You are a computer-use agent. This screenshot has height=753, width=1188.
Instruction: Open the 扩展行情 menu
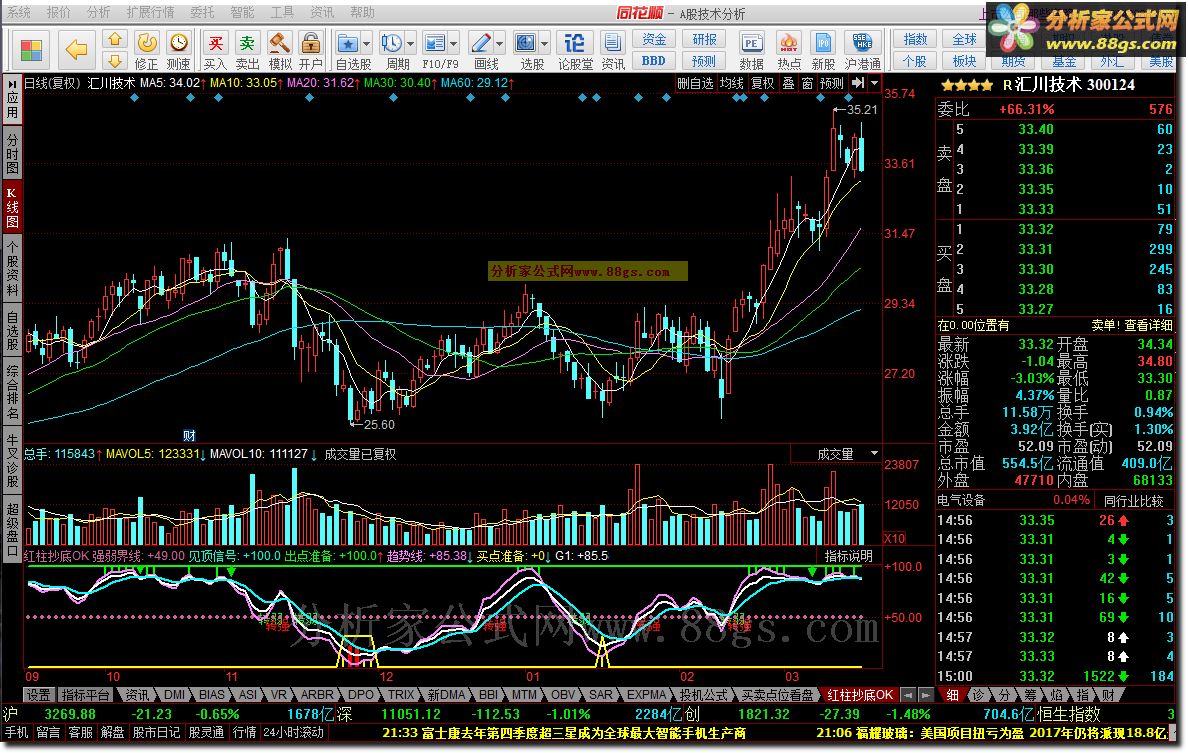click(x=150, y=12)
